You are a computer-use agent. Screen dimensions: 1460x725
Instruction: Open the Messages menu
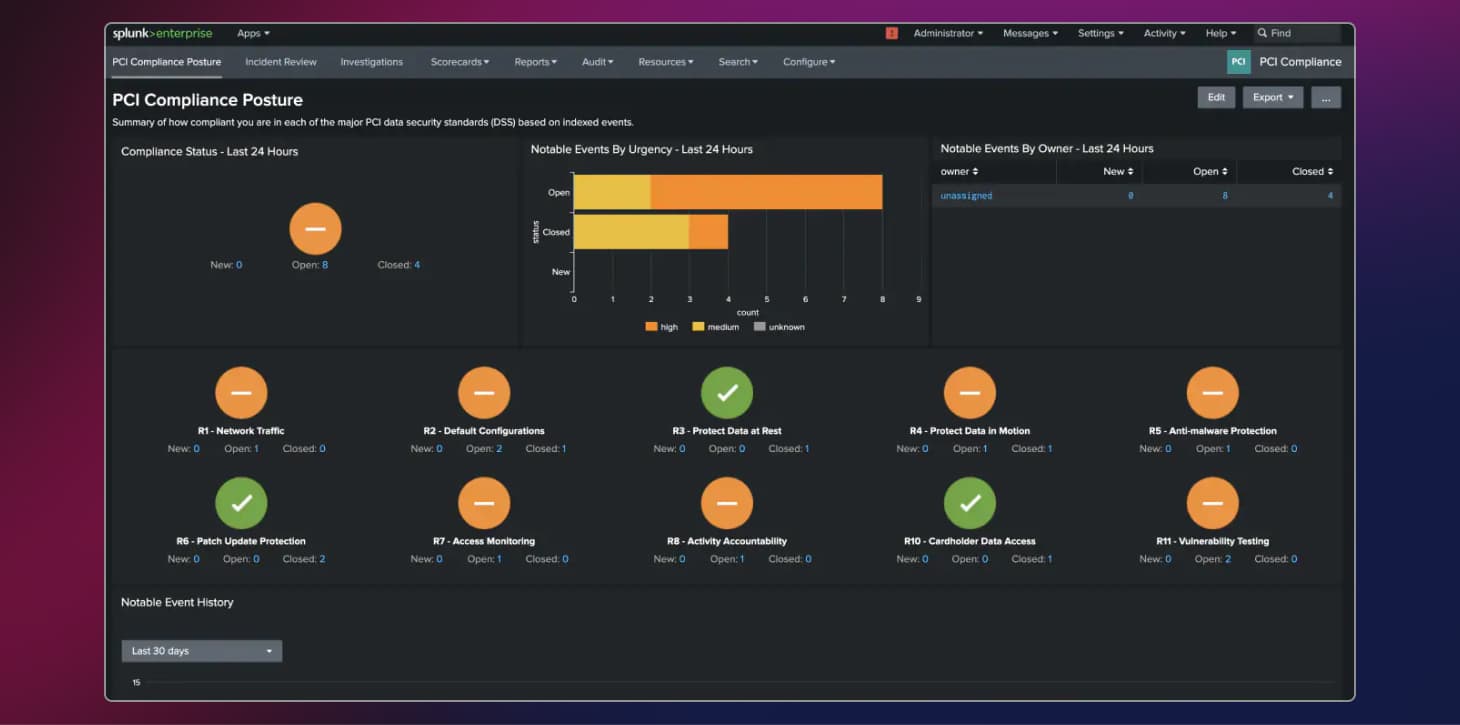[1029, 32]
